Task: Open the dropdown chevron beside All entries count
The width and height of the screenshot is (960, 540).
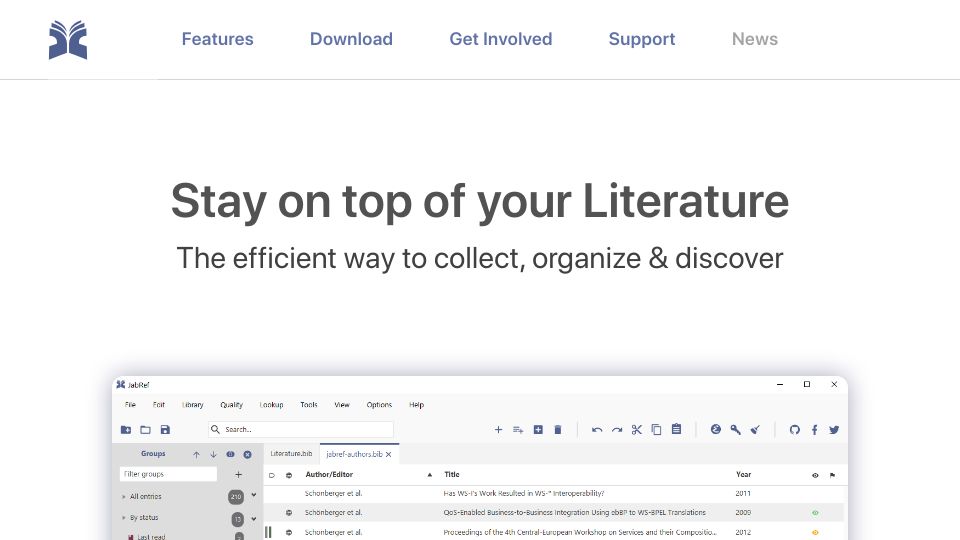Action: point(253,495)
